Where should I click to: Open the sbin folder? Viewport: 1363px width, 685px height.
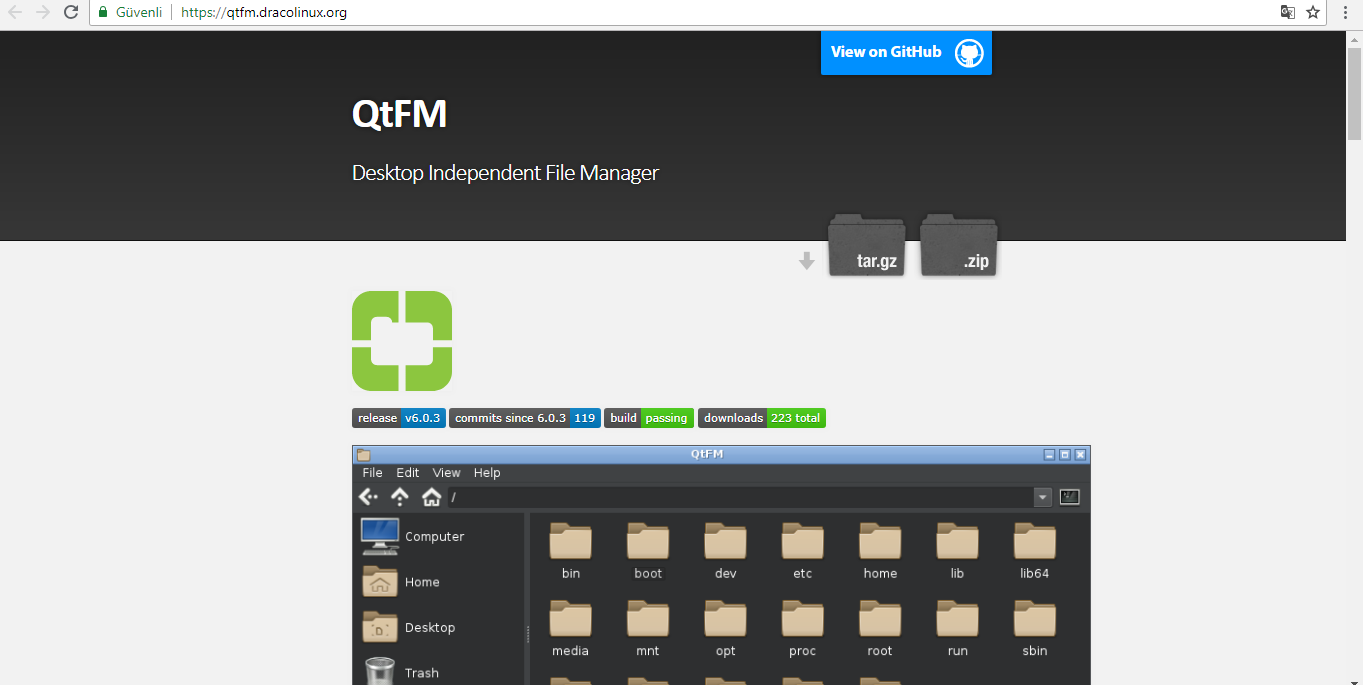point(1035,629)
